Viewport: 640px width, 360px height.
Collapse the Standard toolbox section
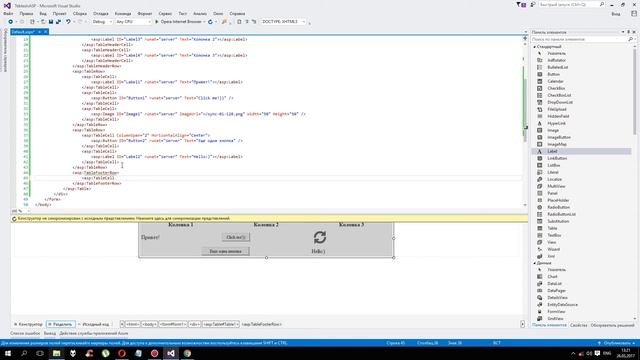coord(534,47)
